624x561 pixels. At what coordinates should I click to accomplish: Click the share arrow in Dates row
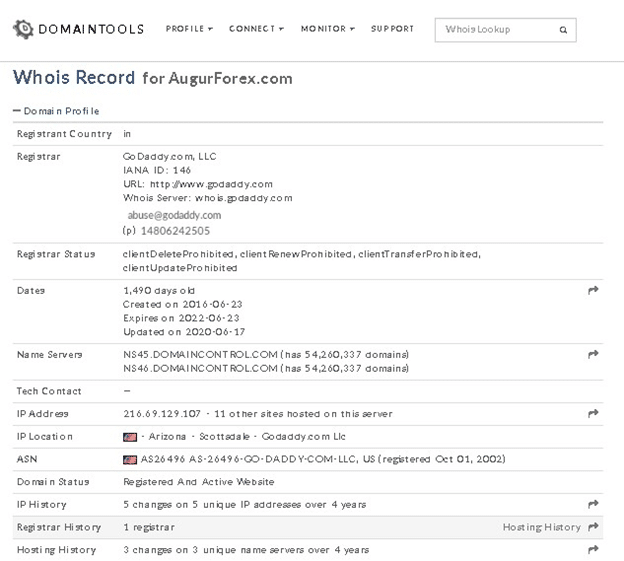(593, 290)
